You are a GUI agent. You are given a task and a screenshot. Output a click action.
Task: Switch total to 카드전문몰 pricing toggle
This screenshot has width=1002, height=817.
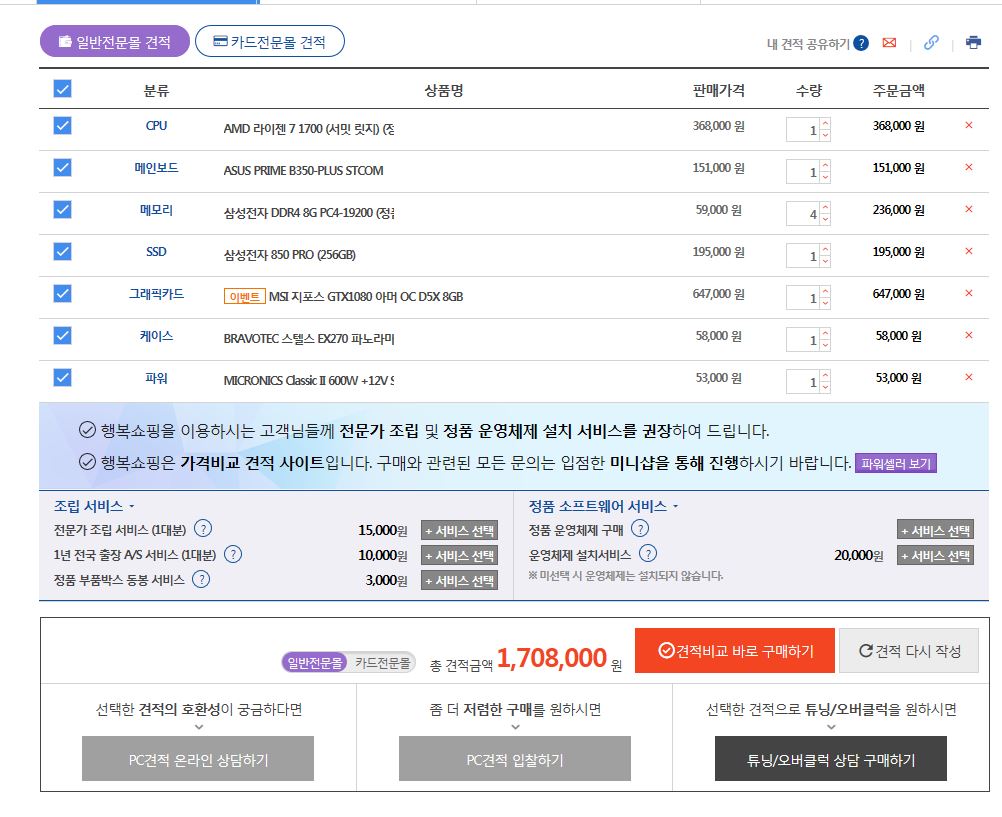(383, 663)
